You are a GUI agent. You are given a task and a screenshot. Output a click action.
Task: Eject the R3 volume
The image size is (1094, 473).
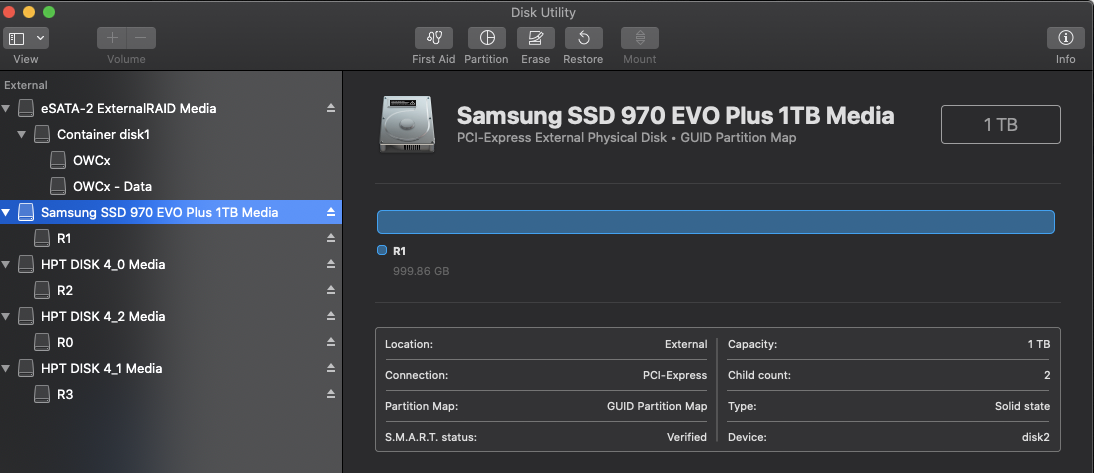(331, 394)
